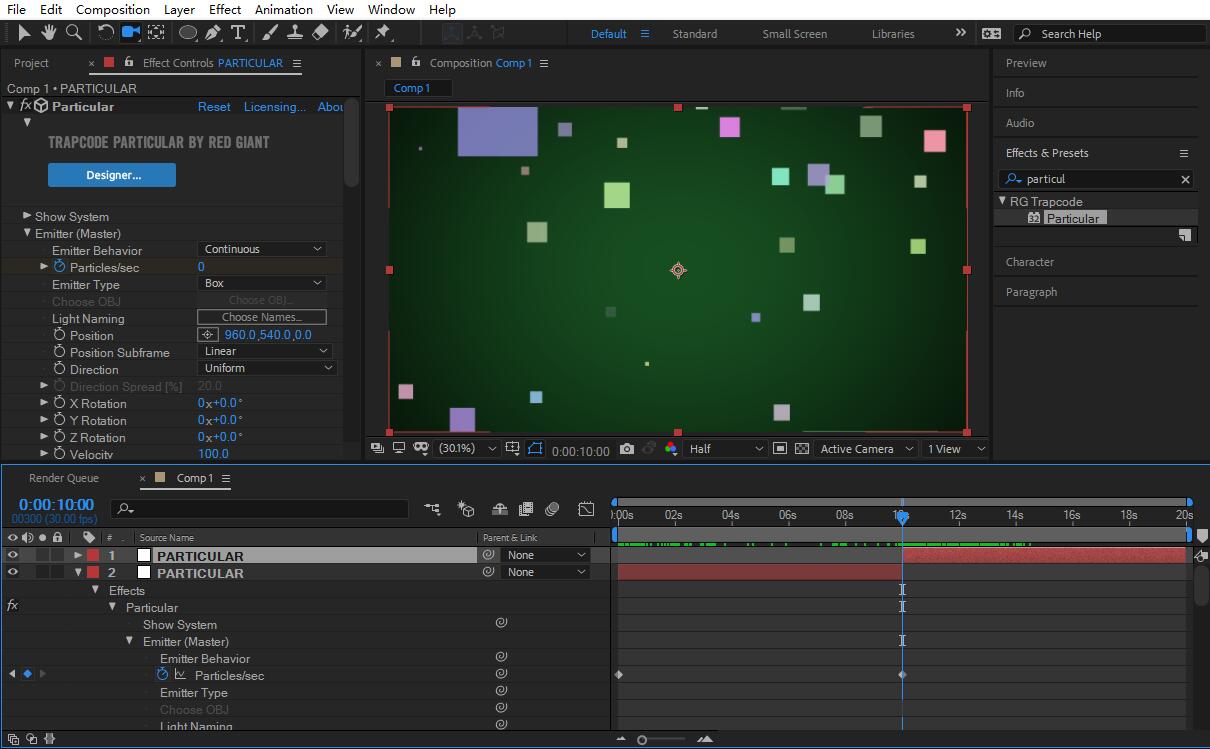
Task: Select the Hand tool
Action: tap(49, 33)
